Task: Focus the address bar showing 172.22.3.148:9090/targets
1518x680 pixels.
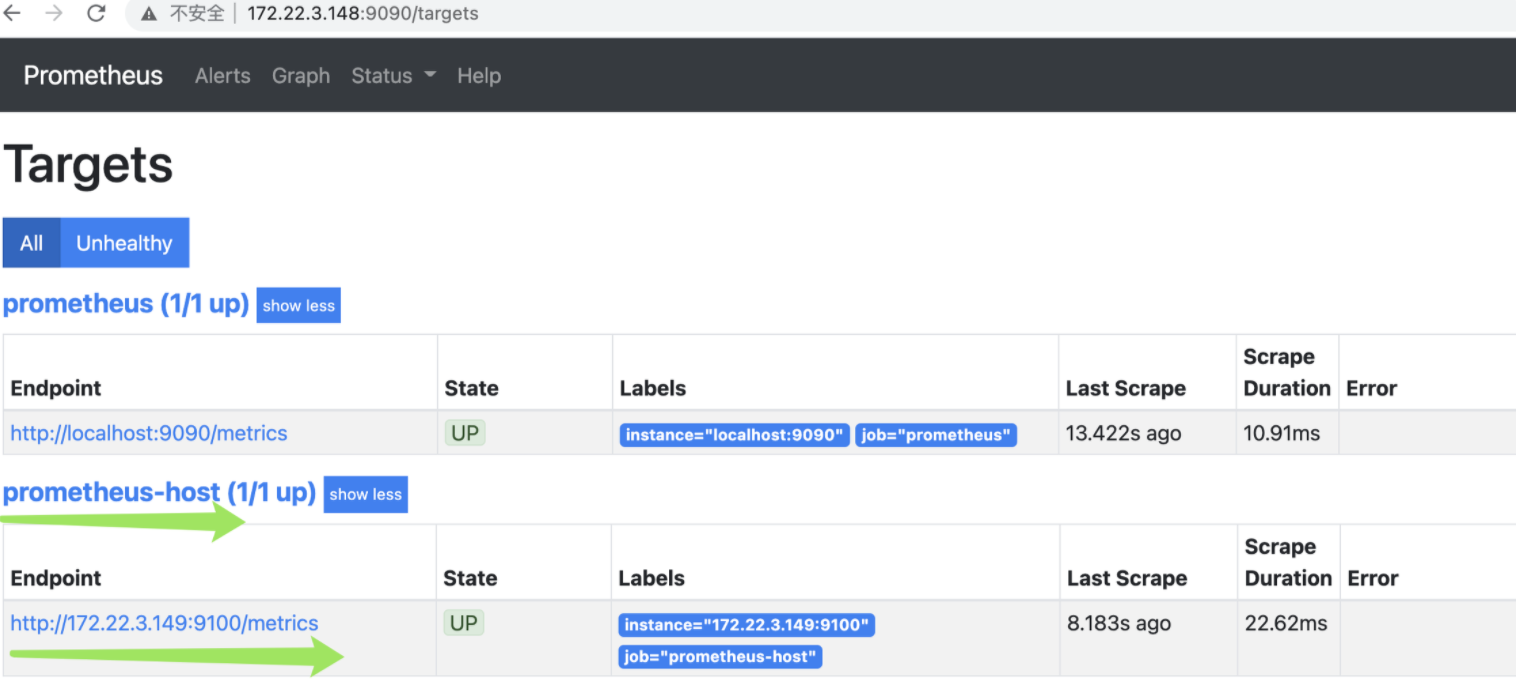Action: coord(363,14)
